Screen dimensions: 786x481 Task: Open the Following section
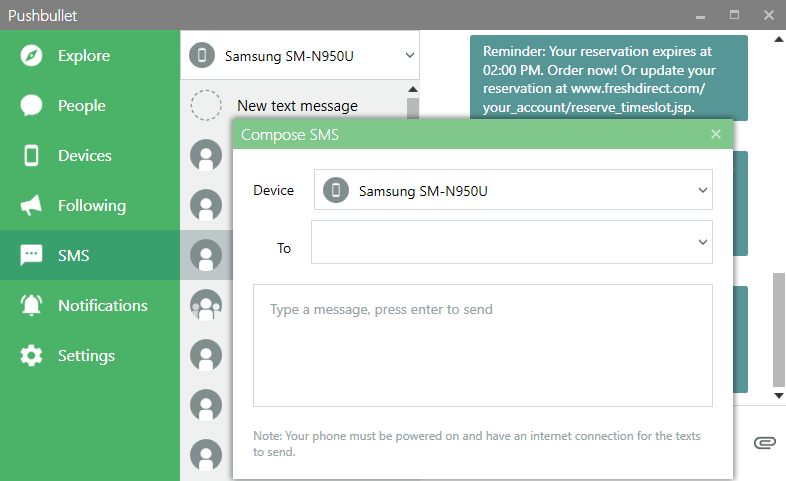click(92, 206)
